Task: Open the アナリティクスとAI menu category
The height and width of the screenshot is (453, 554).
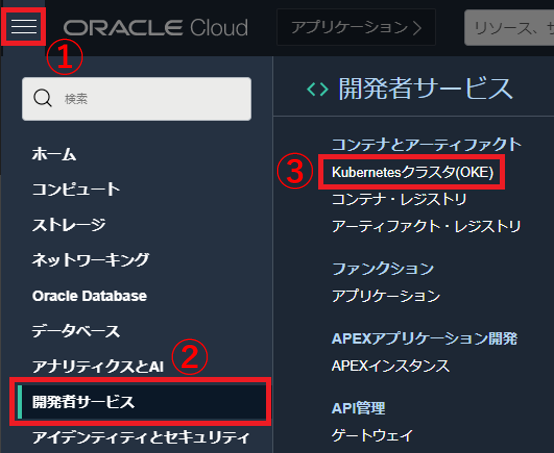Action: pos(98,366)
